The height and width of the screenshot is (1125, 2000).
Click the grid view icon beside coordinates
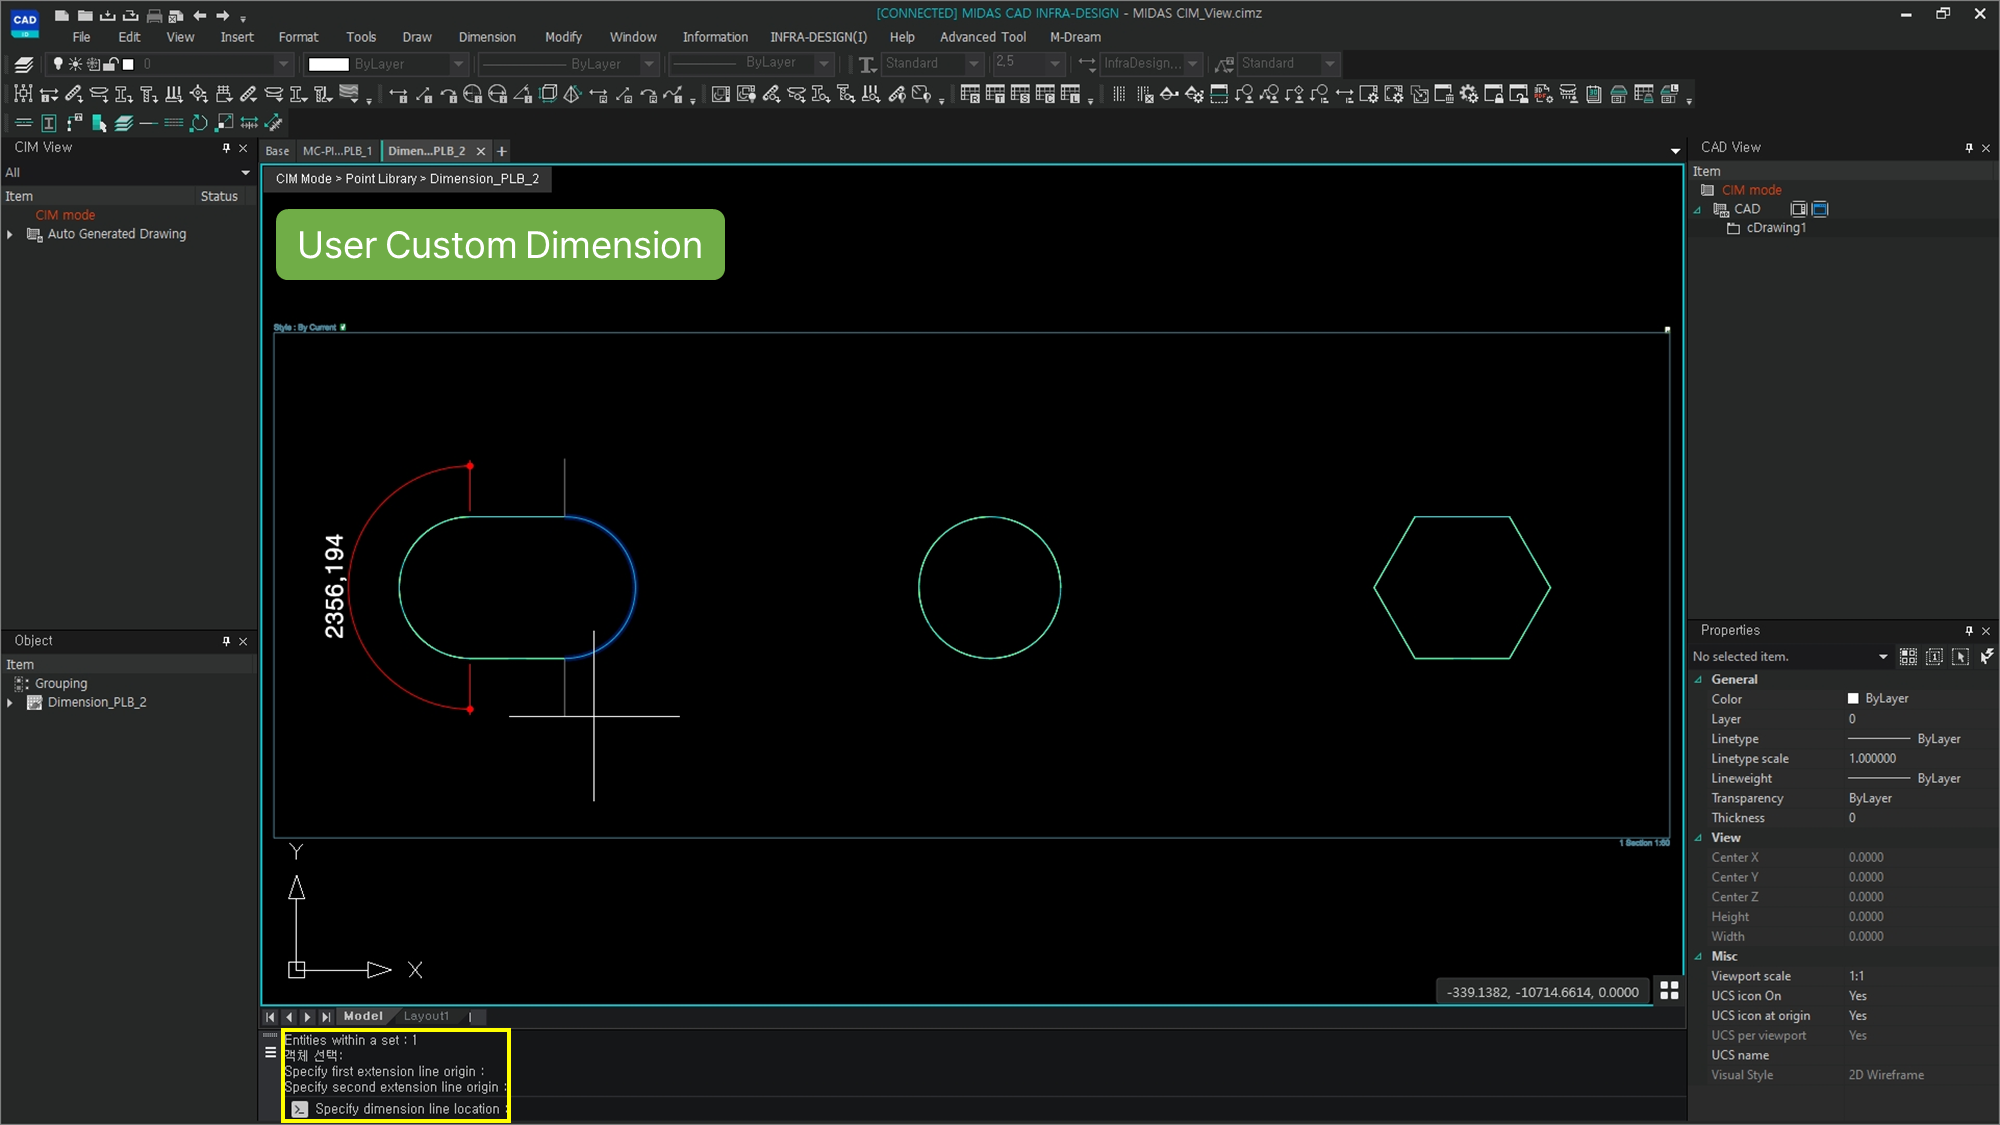(1669, 990)
